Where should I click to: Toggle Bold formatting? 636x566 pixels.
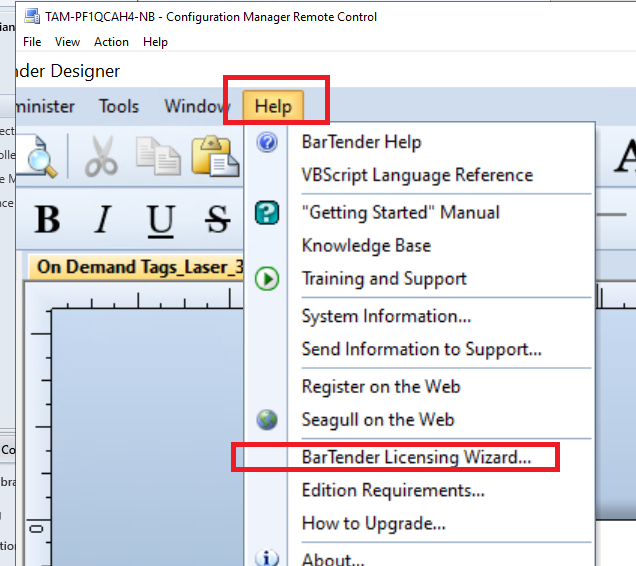pos(47,219)
